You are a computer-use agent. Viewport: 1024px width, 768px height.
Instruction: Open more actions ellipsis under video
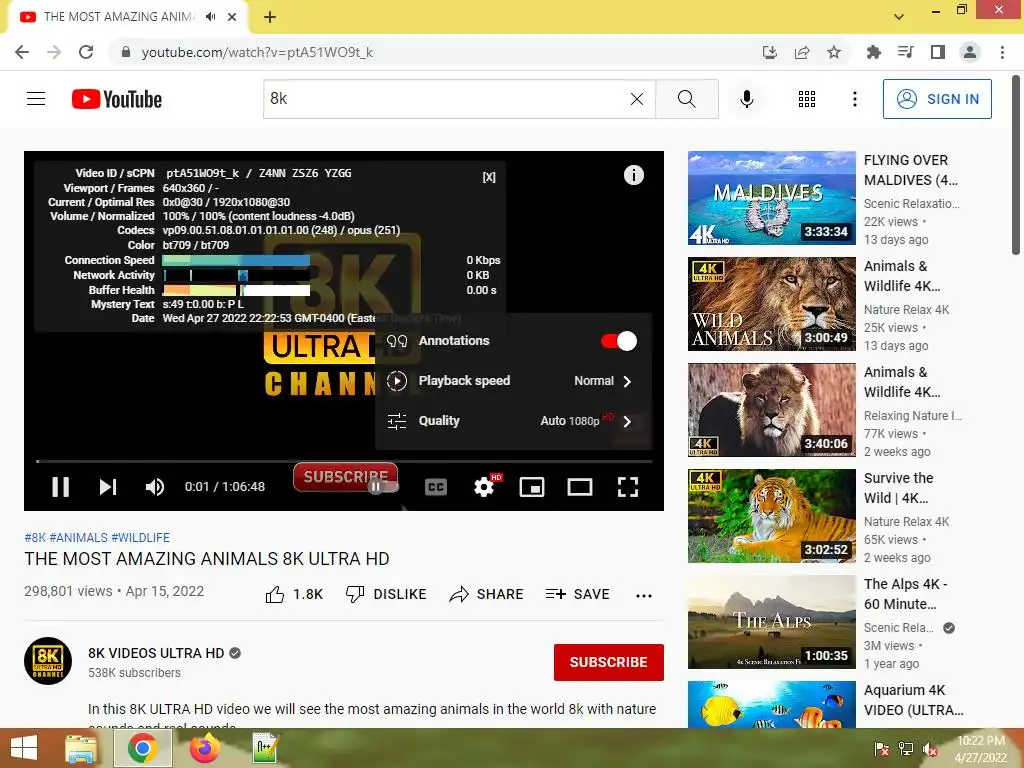[644, 595]
